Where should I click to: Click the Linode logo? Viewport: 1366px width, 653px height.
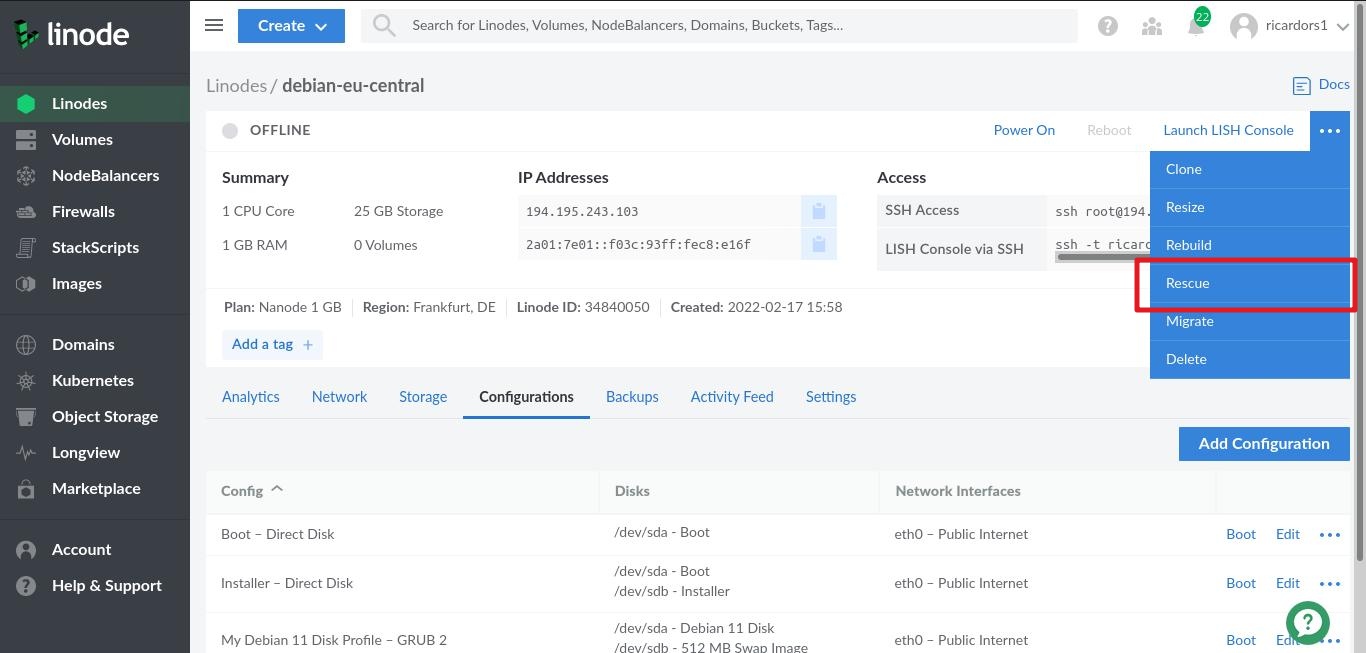71,34
